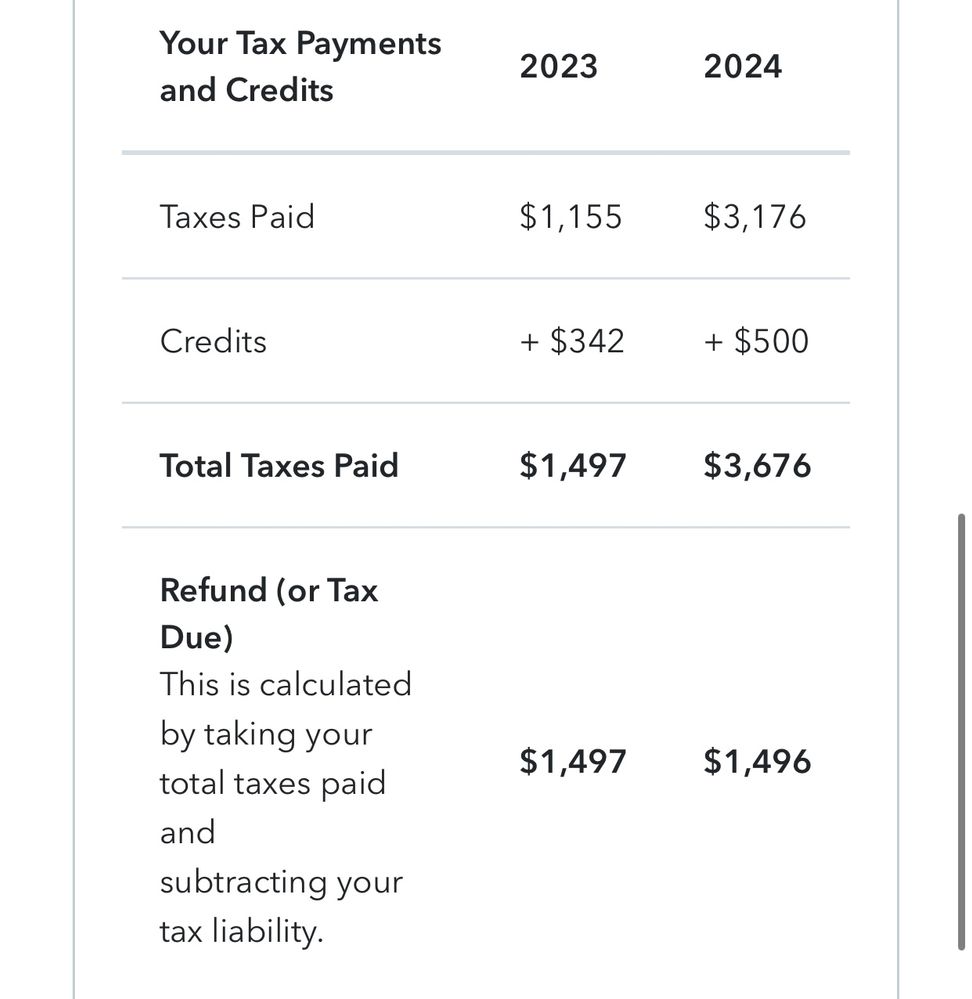The width and height of the screenshot is (972, 999).
Task: Click the divider line beneath the Credits row
Action: 485,403
